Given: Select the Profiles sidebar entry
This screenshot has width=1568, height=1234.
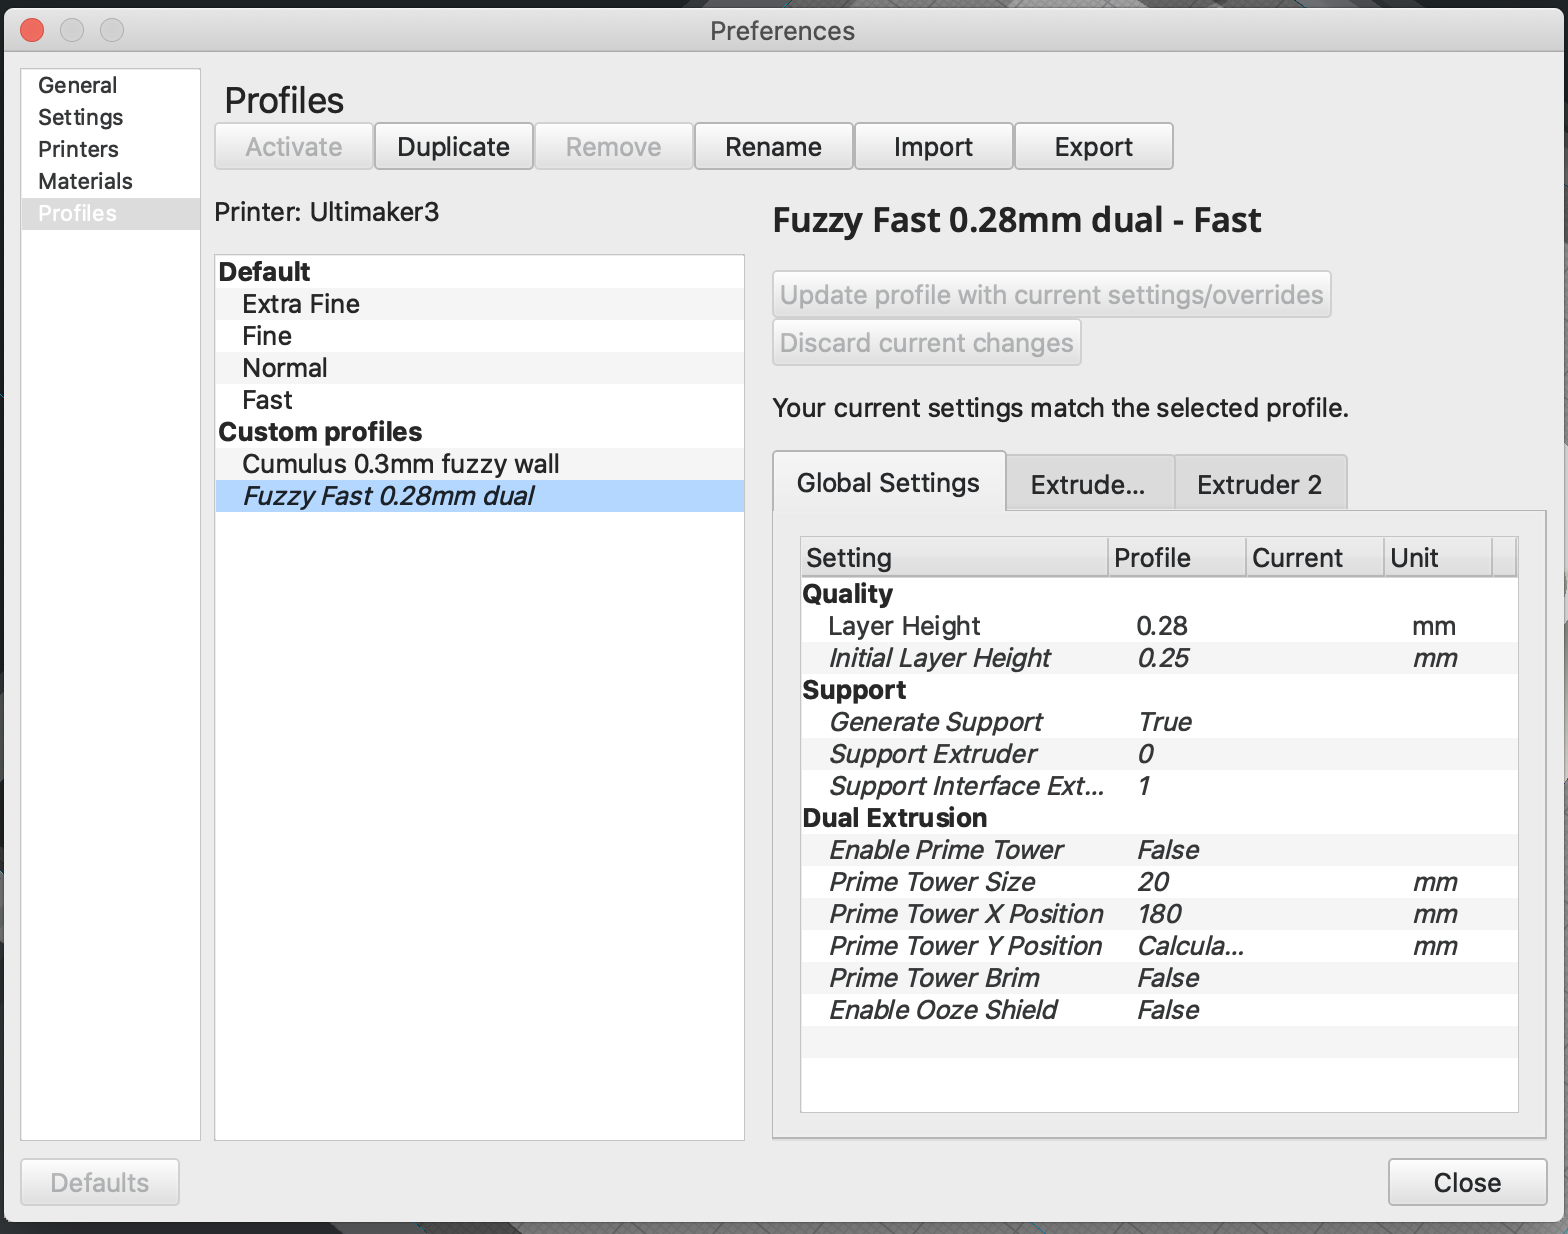Looking at the screenshot, I should tap(110, 213).
